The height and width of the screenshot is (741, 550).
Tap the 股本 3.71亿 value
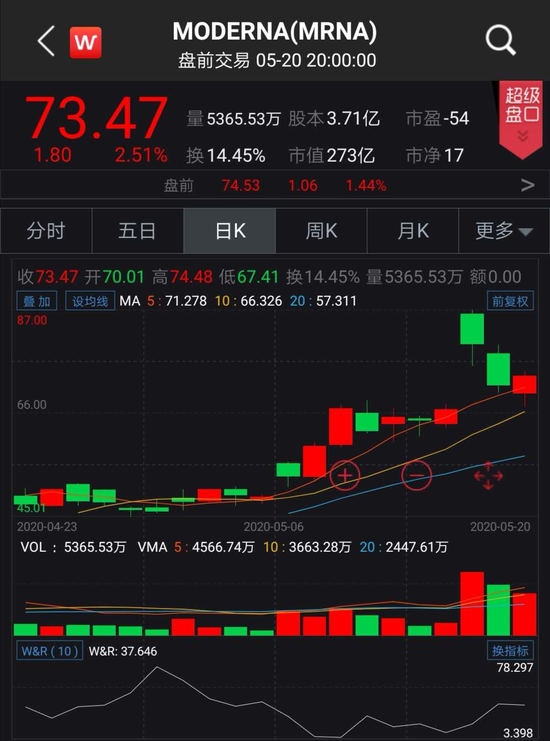point(334,119)
